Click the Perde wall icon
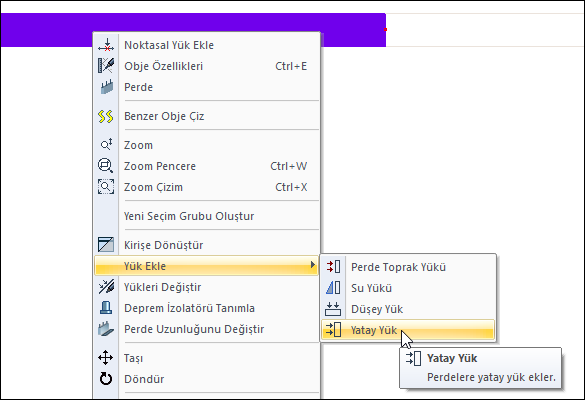 [107, 87]
